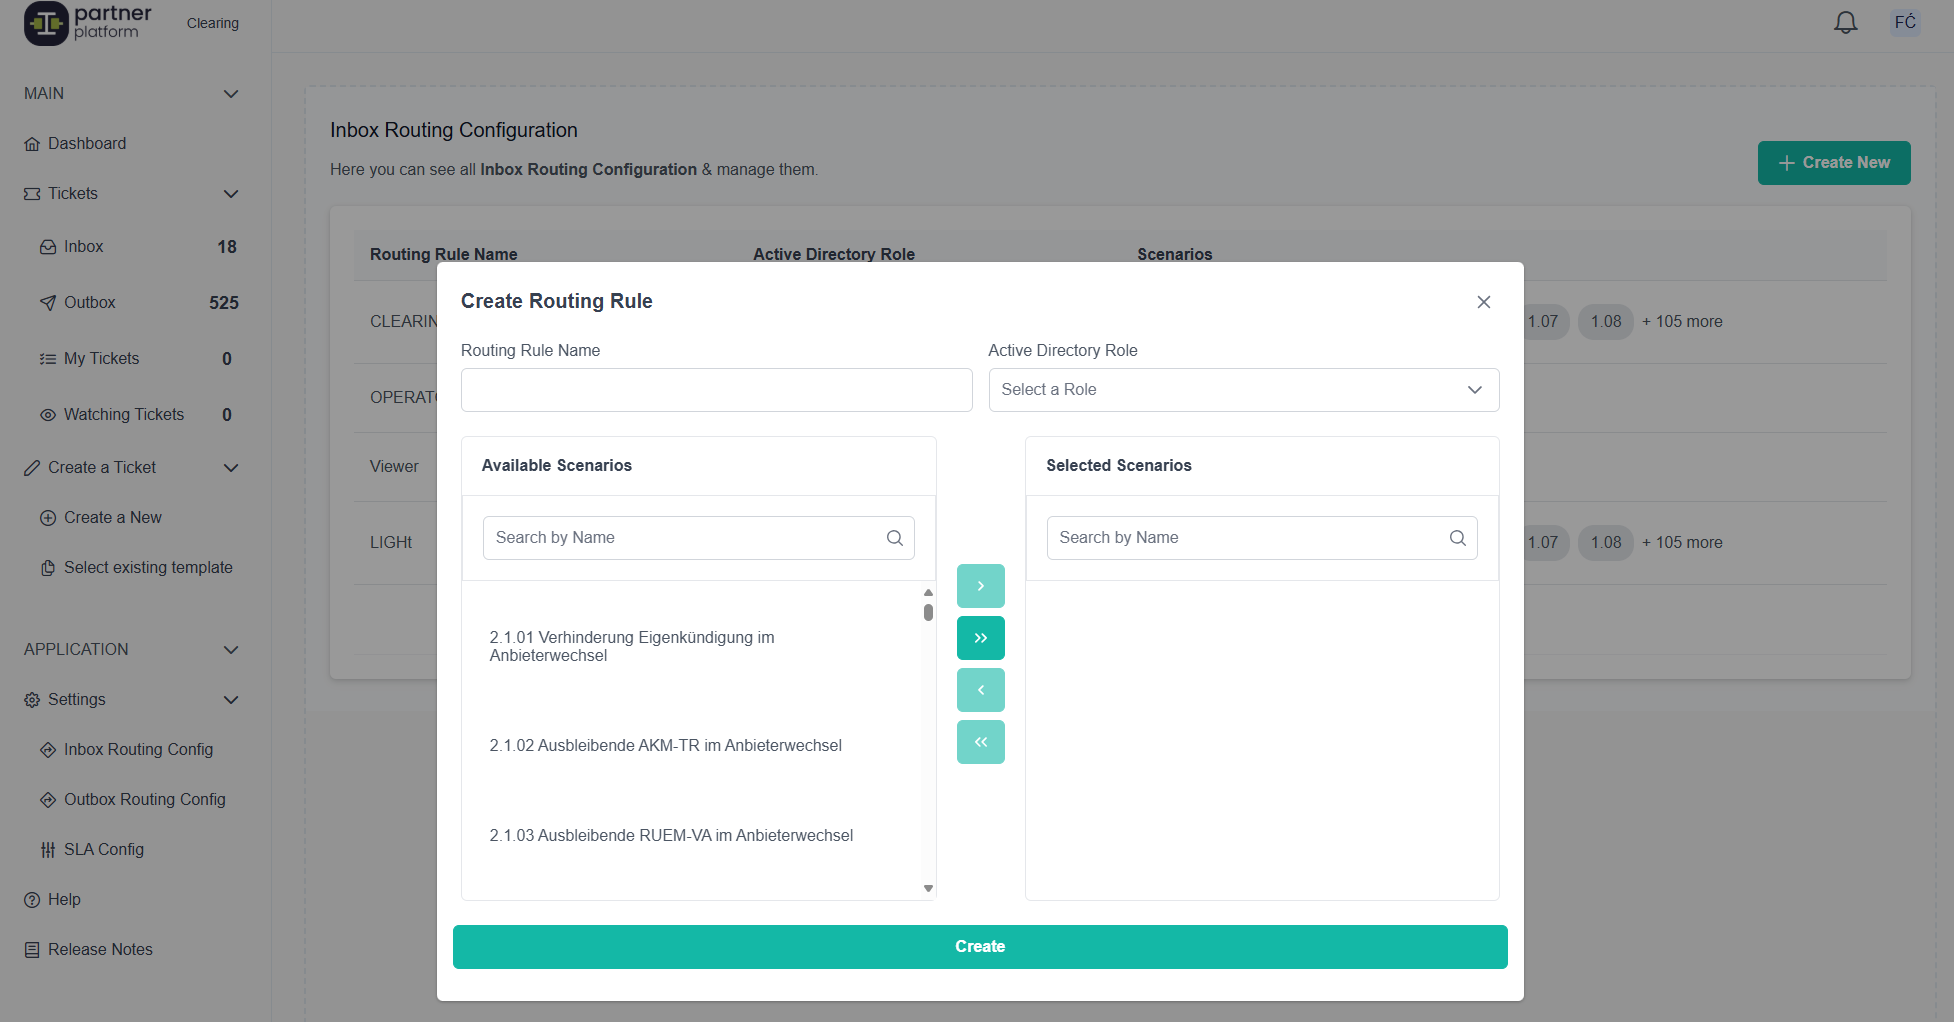The width and height of the screenshot is (1954, 1022).
Task: Move selected scenario right with single arrow
Action: (980, 586)
